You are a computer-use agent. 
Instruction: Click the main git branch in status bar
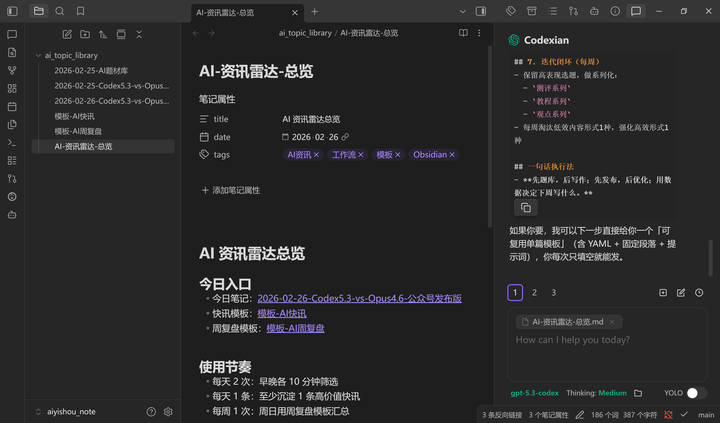(706, 415)
